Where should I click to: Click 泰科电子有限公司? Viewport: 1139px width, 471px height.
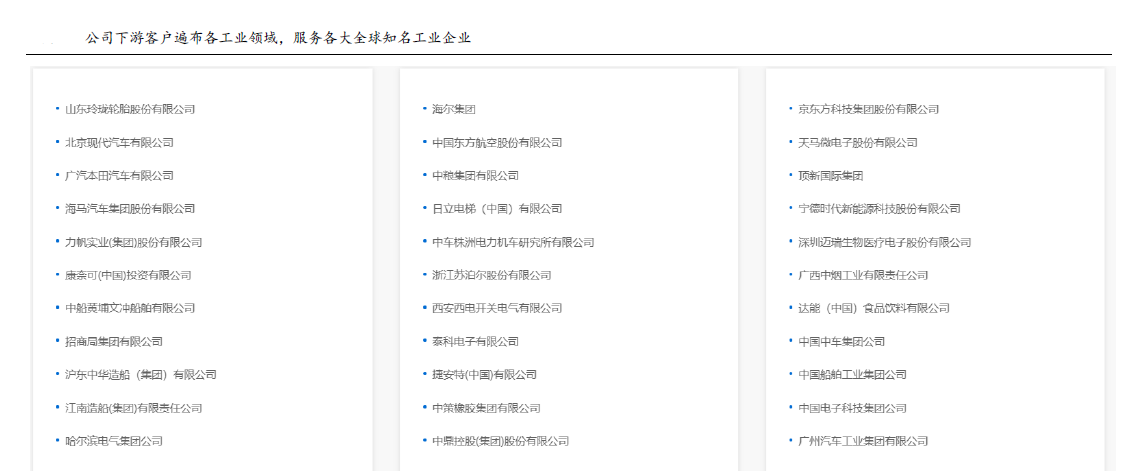pyautogui.click(x=475, y=342)
